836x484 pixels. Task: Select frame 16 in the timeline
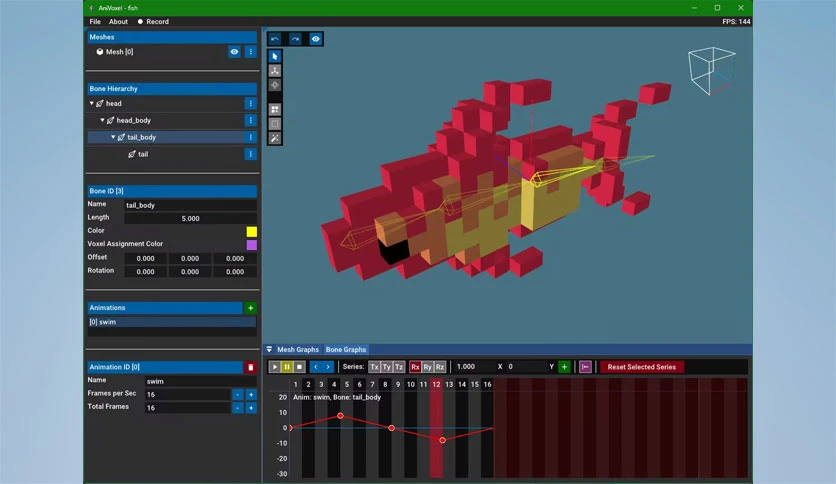tap(487, 385)
